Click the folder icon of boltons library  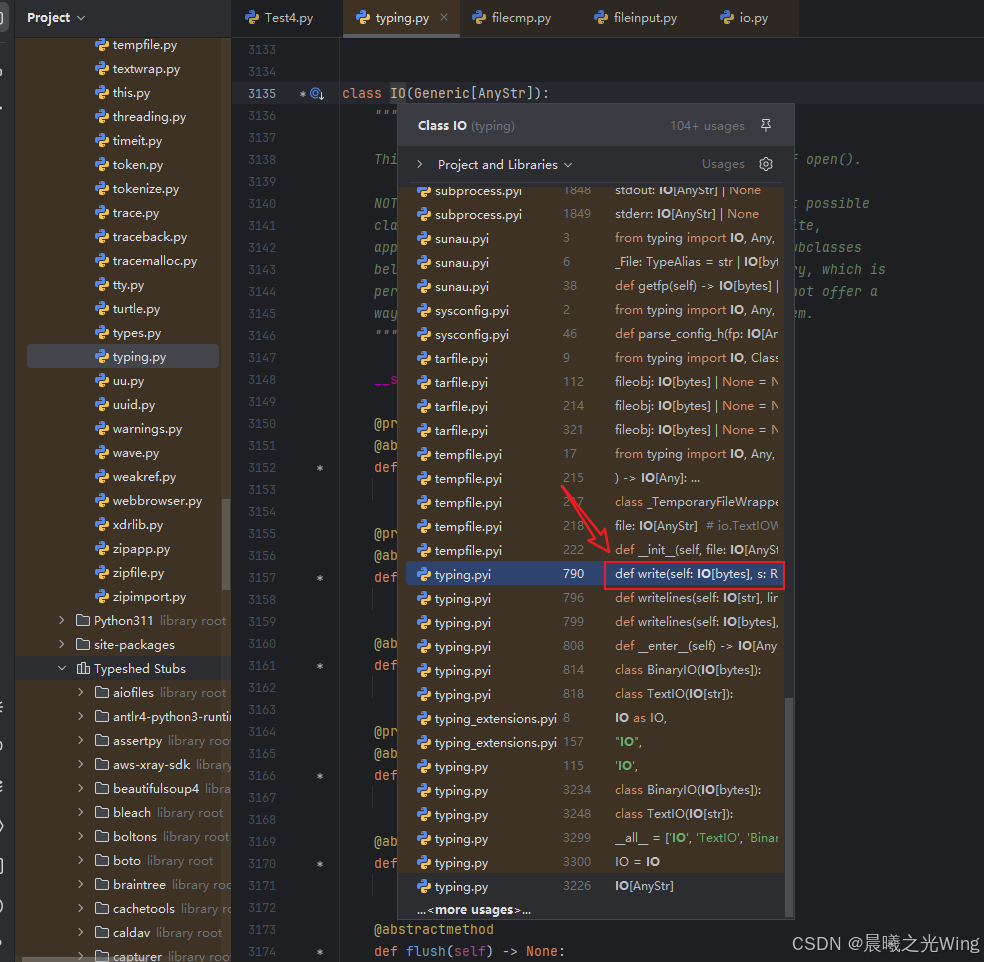click(x=102, y=836)
